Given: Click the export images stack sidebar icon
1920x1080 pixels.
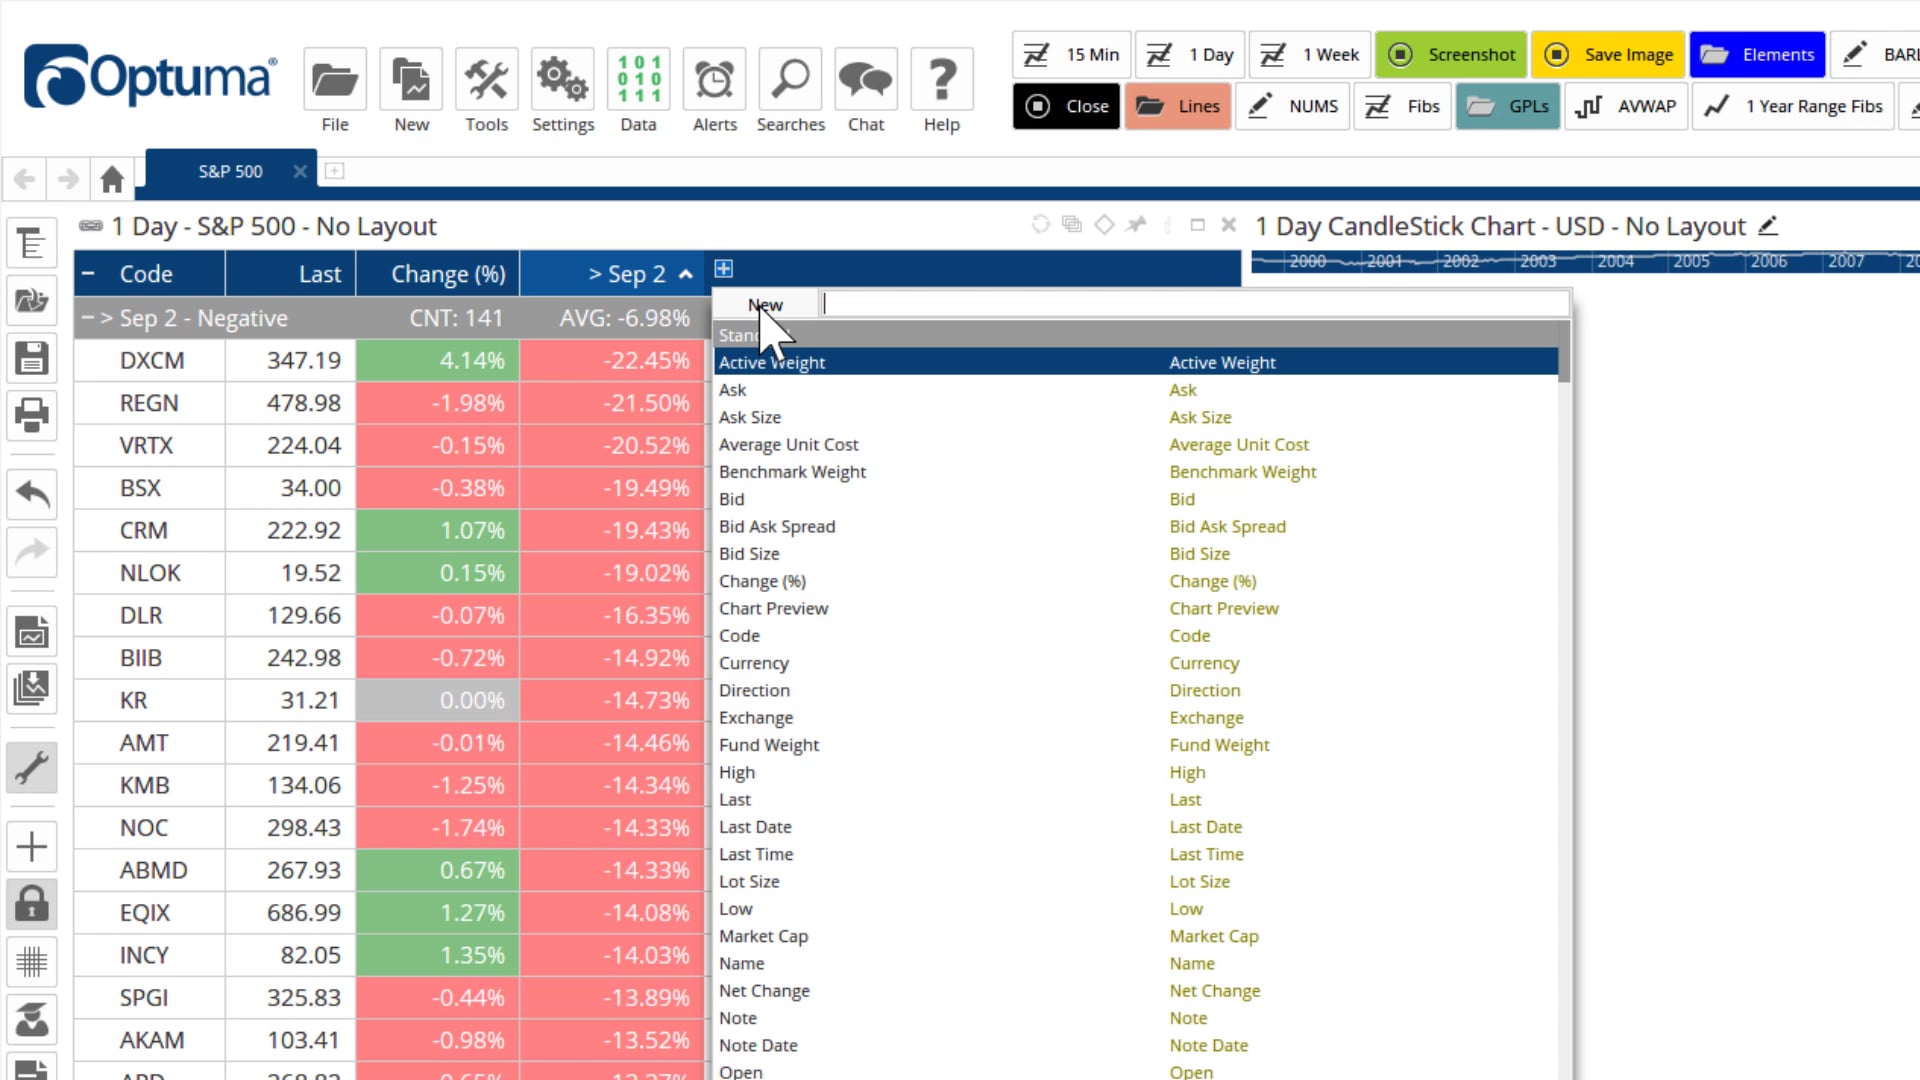Looking at the screenshot, I should coord(32,688).
